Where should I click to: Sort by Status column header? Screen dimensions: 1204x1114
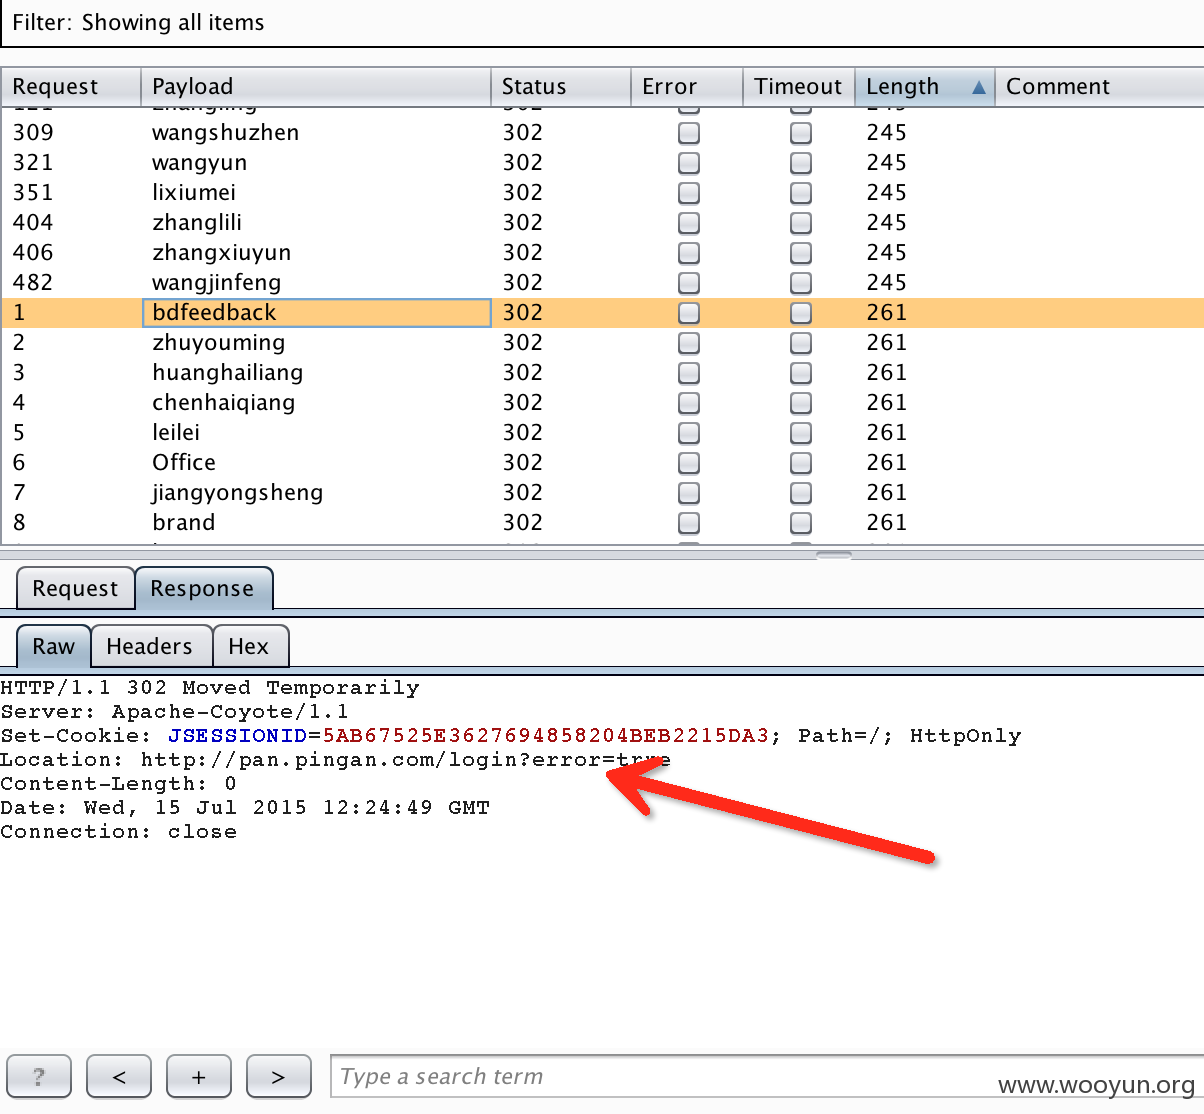561,87
